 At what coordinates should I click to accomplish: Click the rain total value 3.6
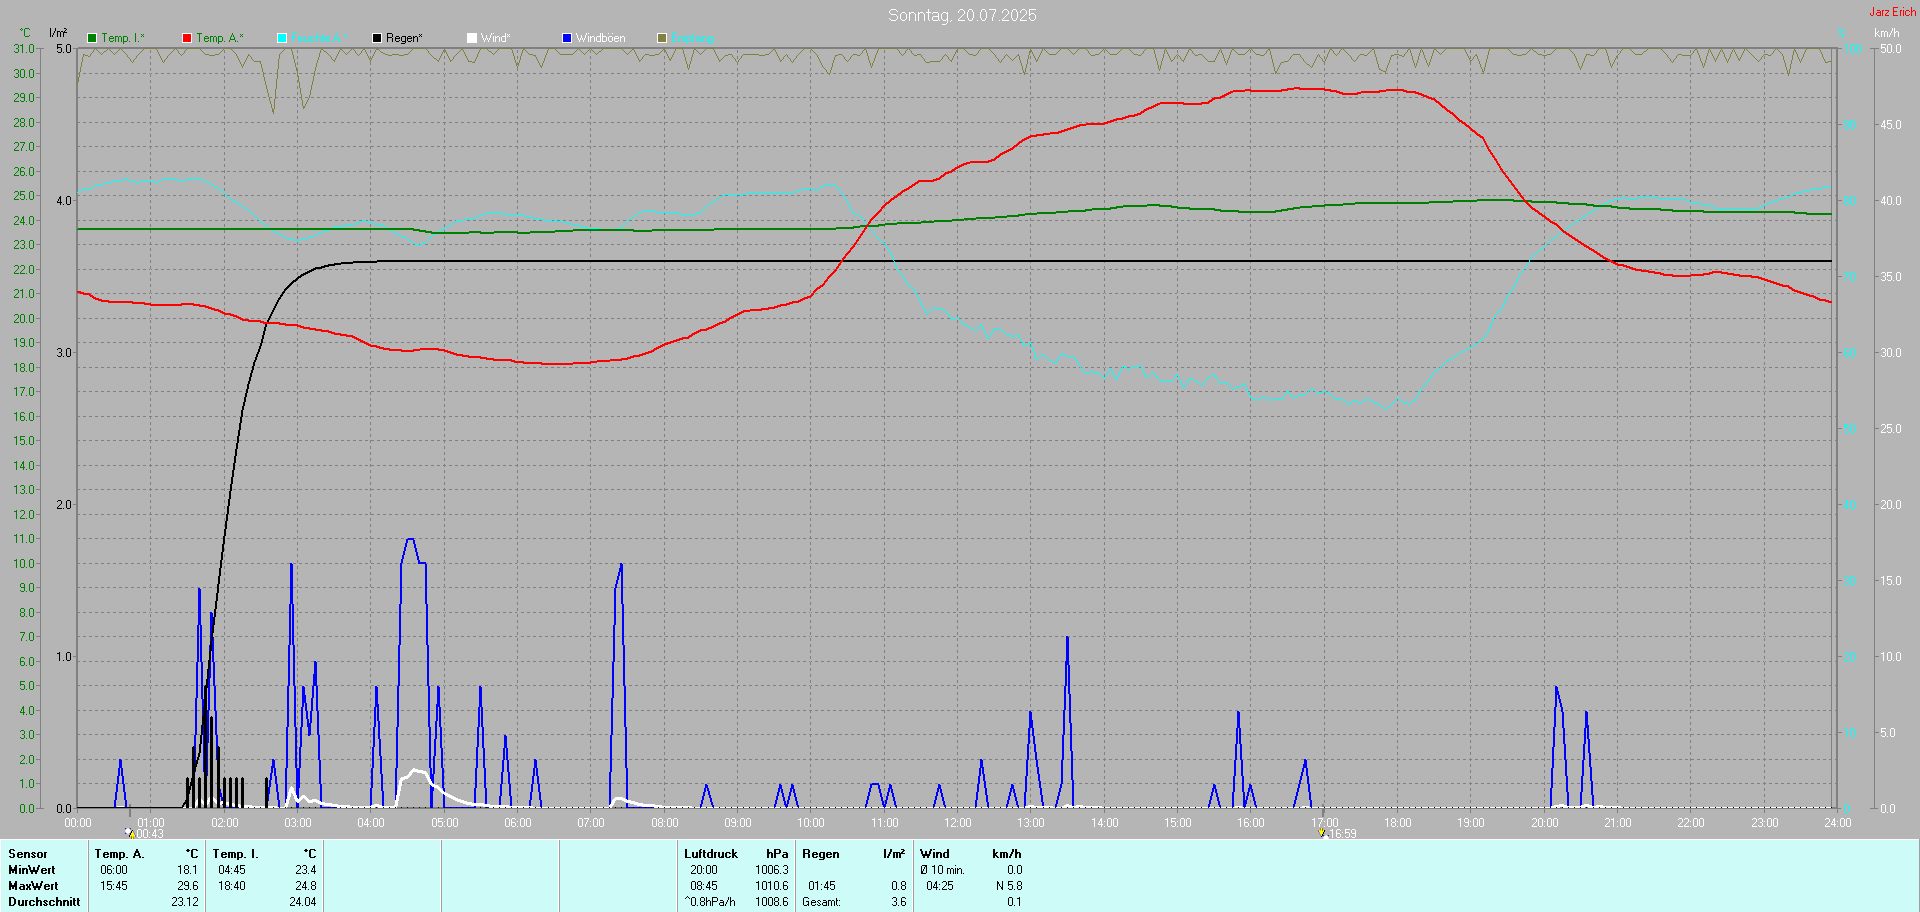click(899, 902)
